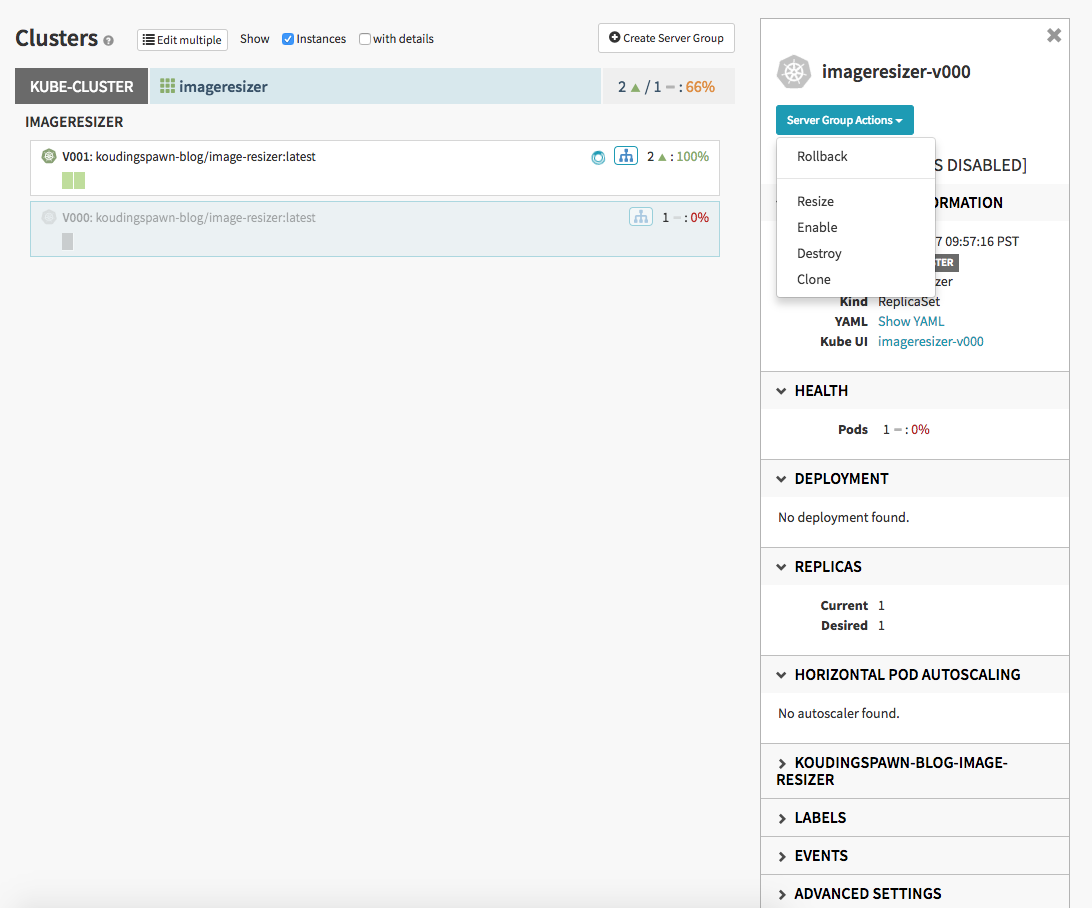Uncheck the Instances checkbox

(288, 39)
